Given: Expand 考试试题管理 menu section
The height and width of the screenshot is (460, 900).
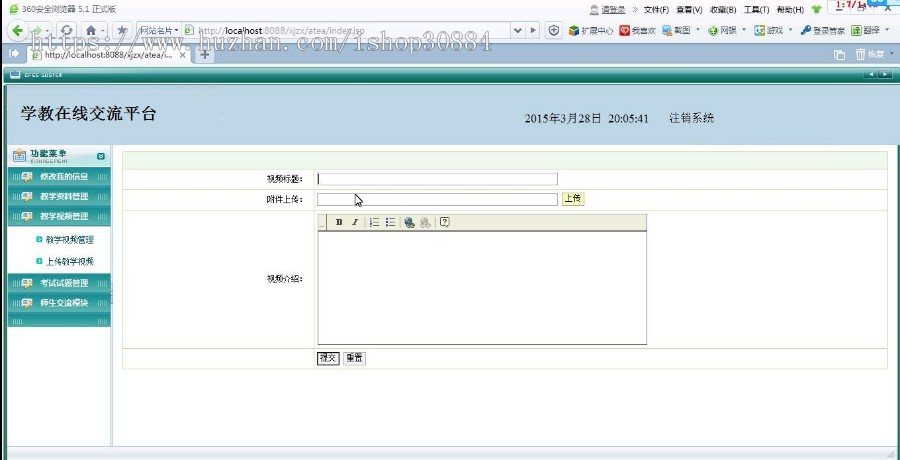Looking at the screenshot, I should [59, 283].
